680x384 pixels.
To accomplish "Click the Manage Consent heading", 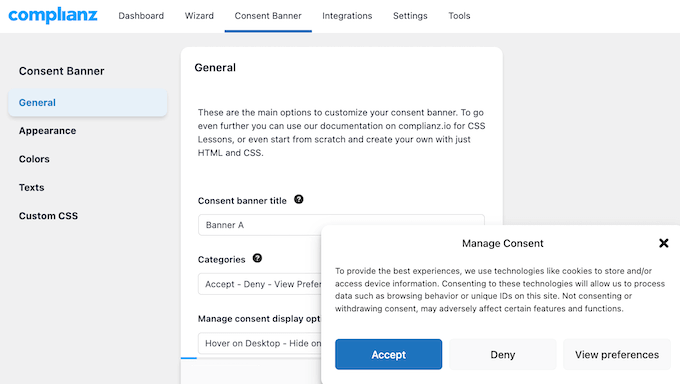I will 503,243.
